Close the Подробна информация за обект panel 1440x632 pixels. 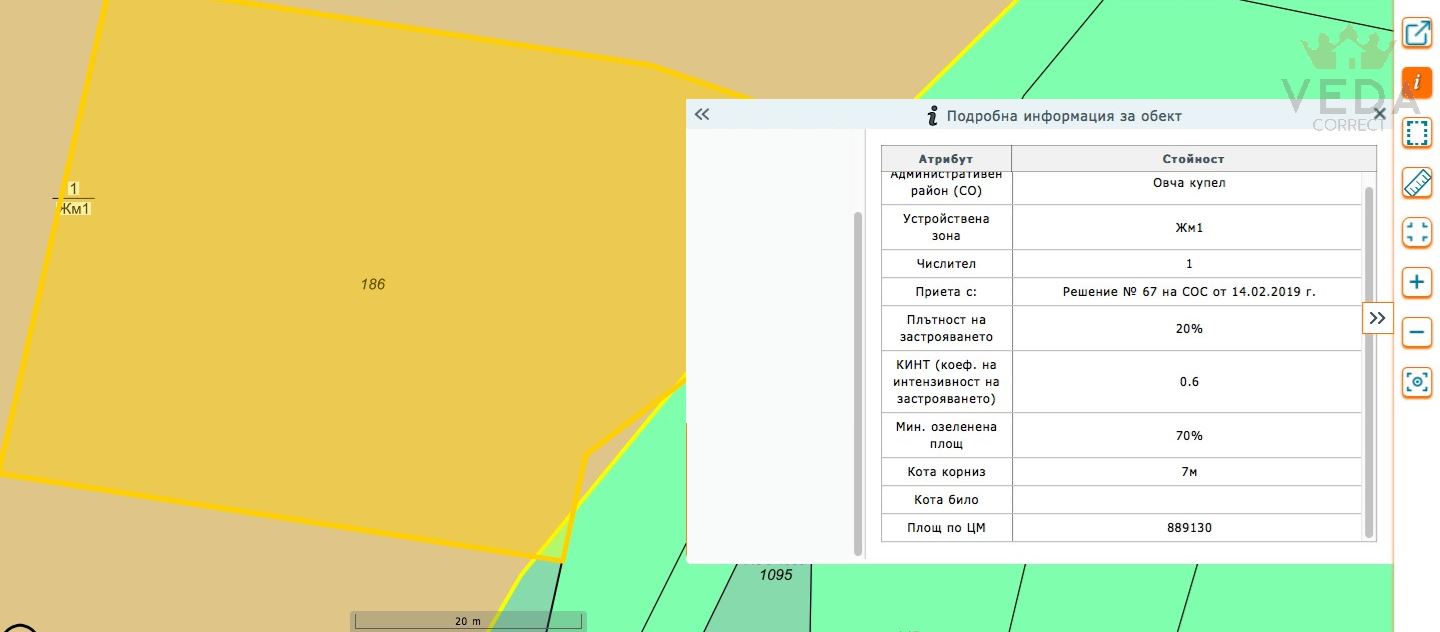pos(1380,114)
